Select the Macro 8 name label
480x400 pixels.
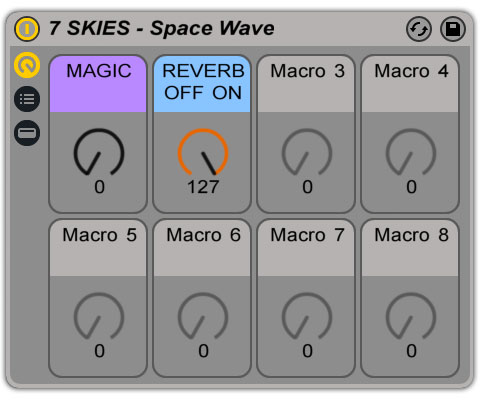(411, 235)
